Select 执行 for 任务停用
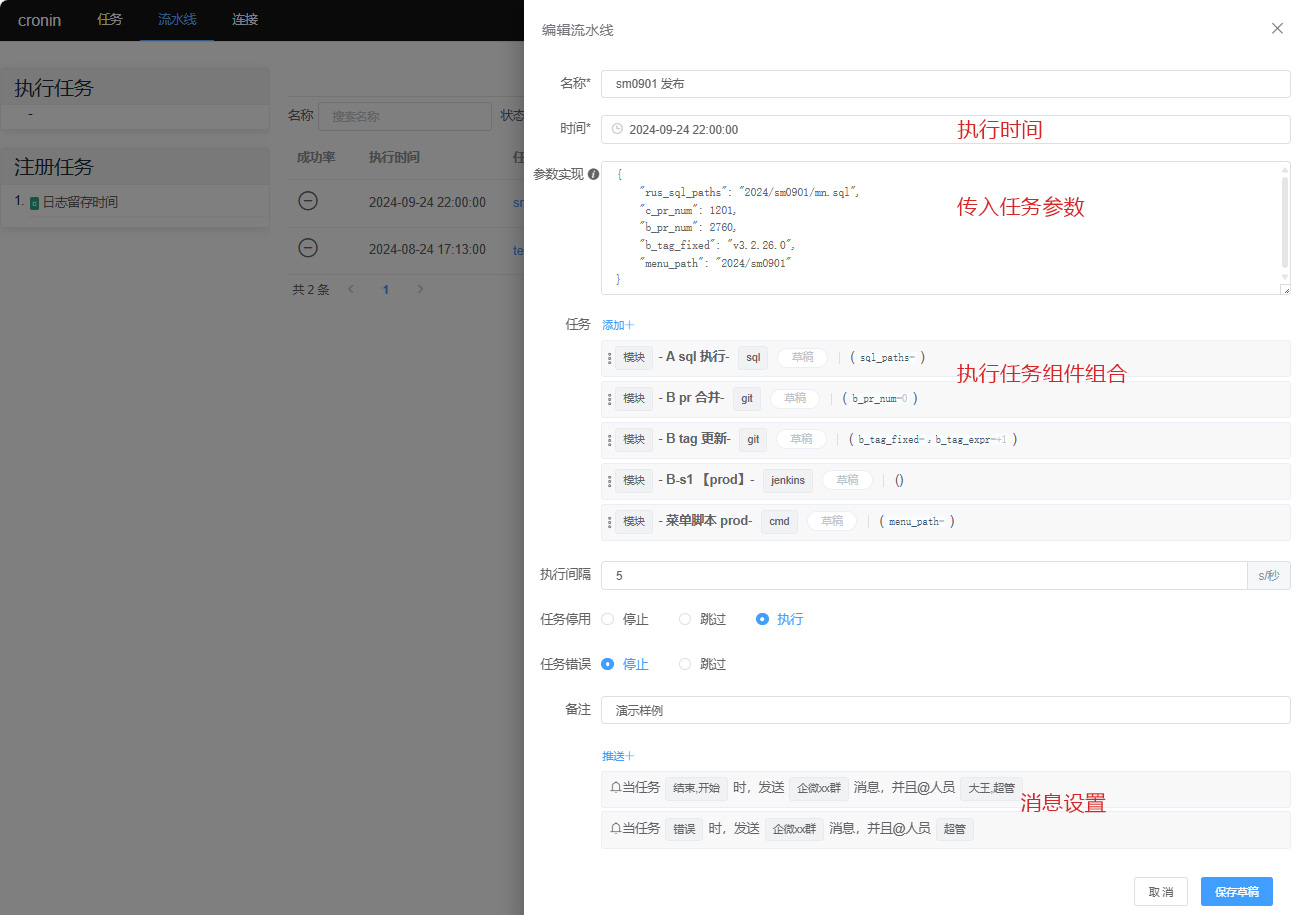The width and height of the screenshot is (1296, 915). pyautogui.click(x=780, y=619)
